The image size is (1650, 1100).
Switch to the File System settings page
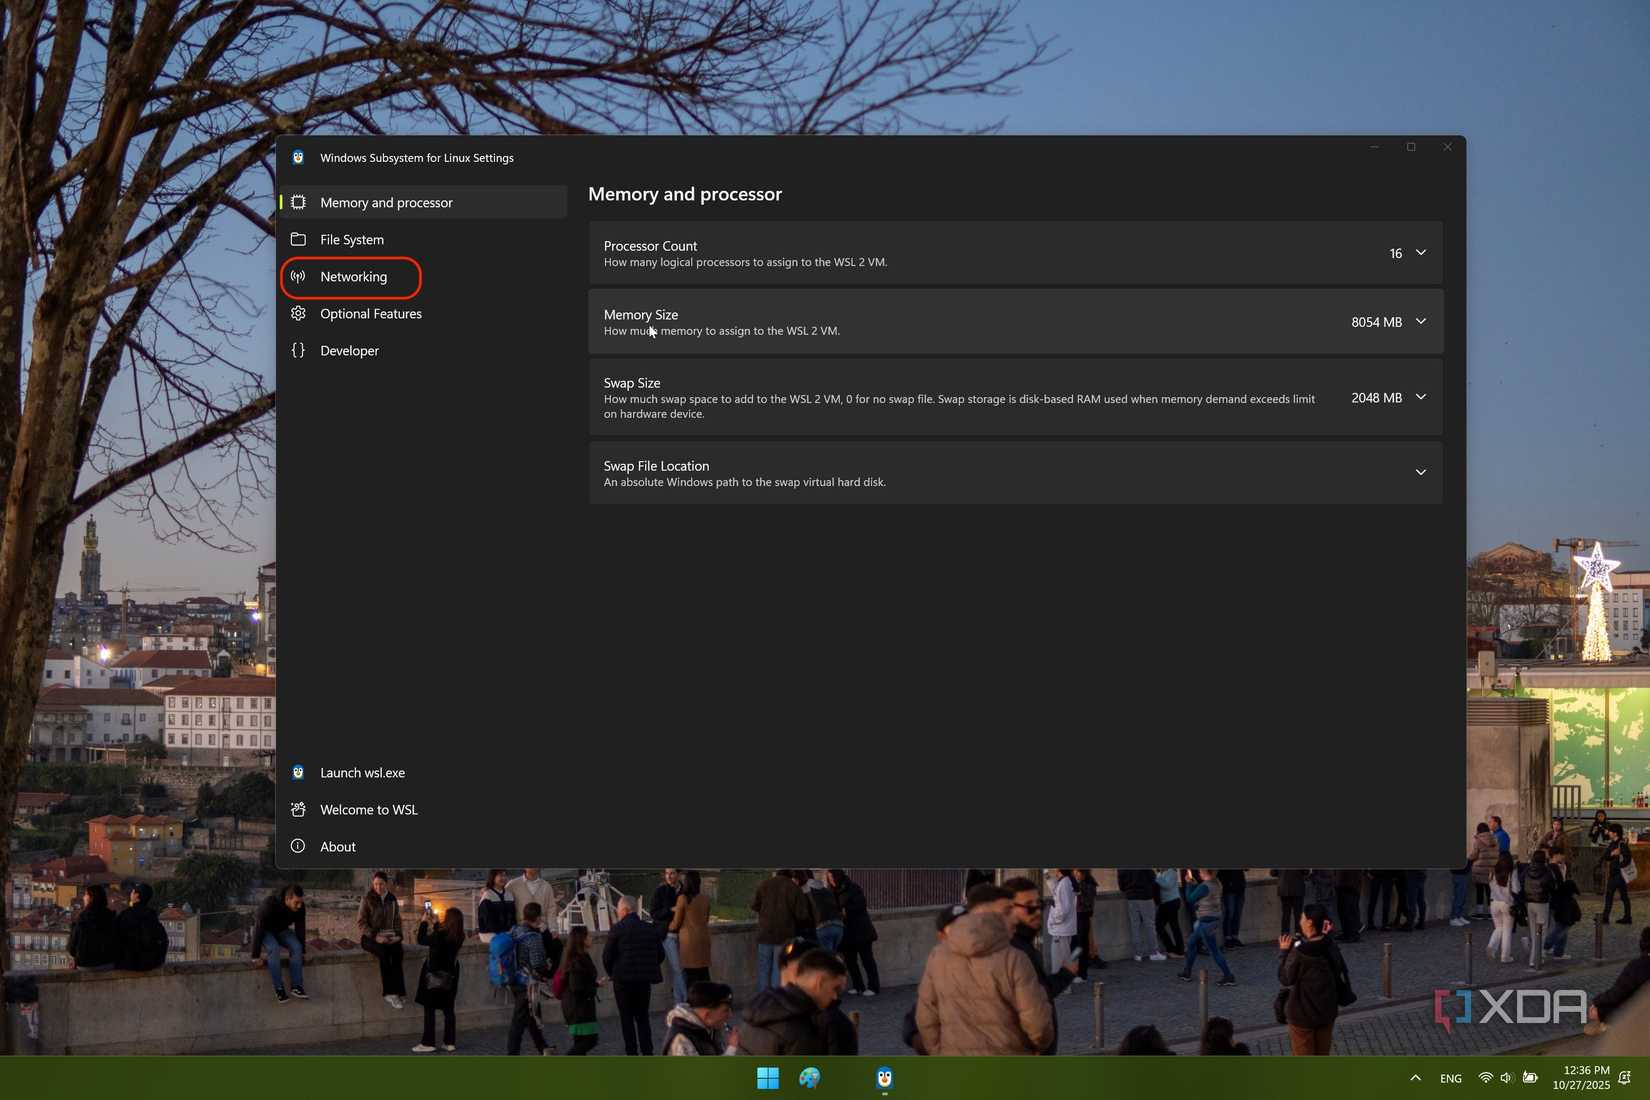tap(351, 239)
